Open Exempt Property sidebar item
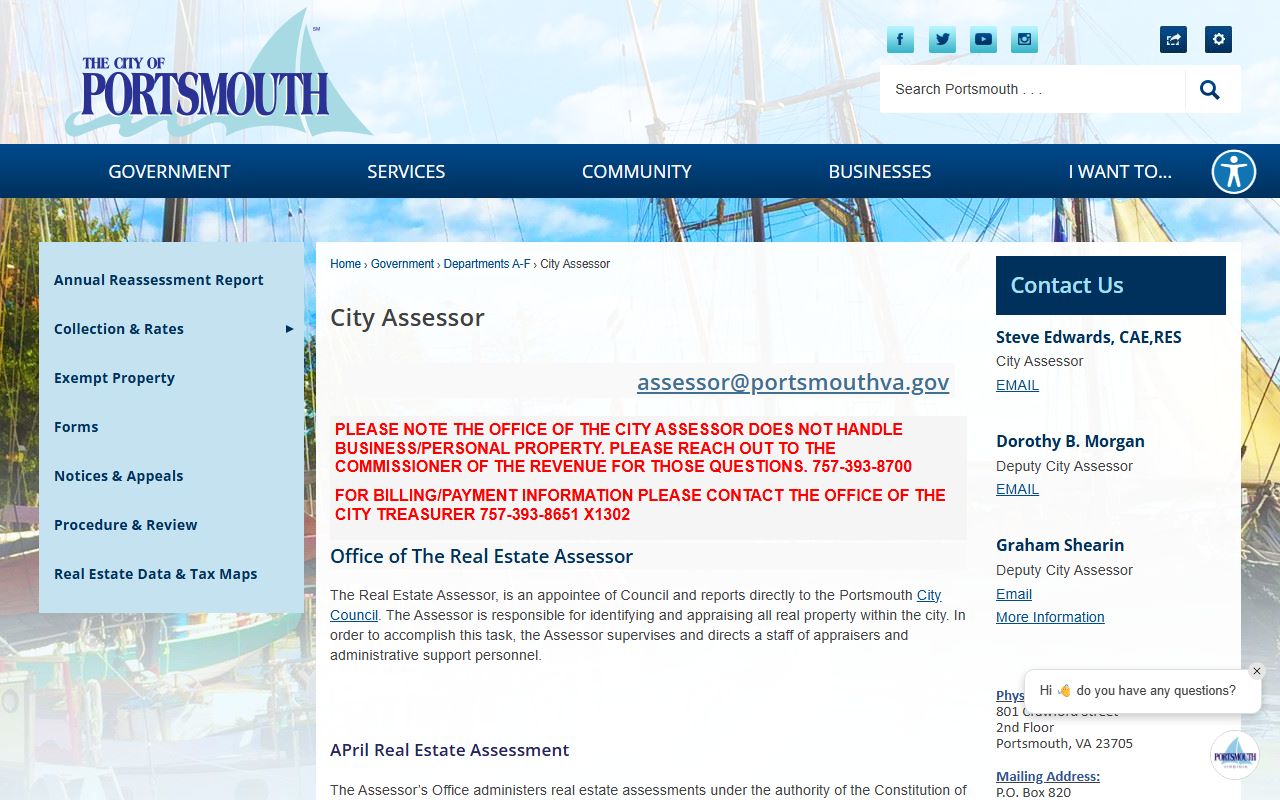This screenshot has height=800, width=1280. (114, 378)
